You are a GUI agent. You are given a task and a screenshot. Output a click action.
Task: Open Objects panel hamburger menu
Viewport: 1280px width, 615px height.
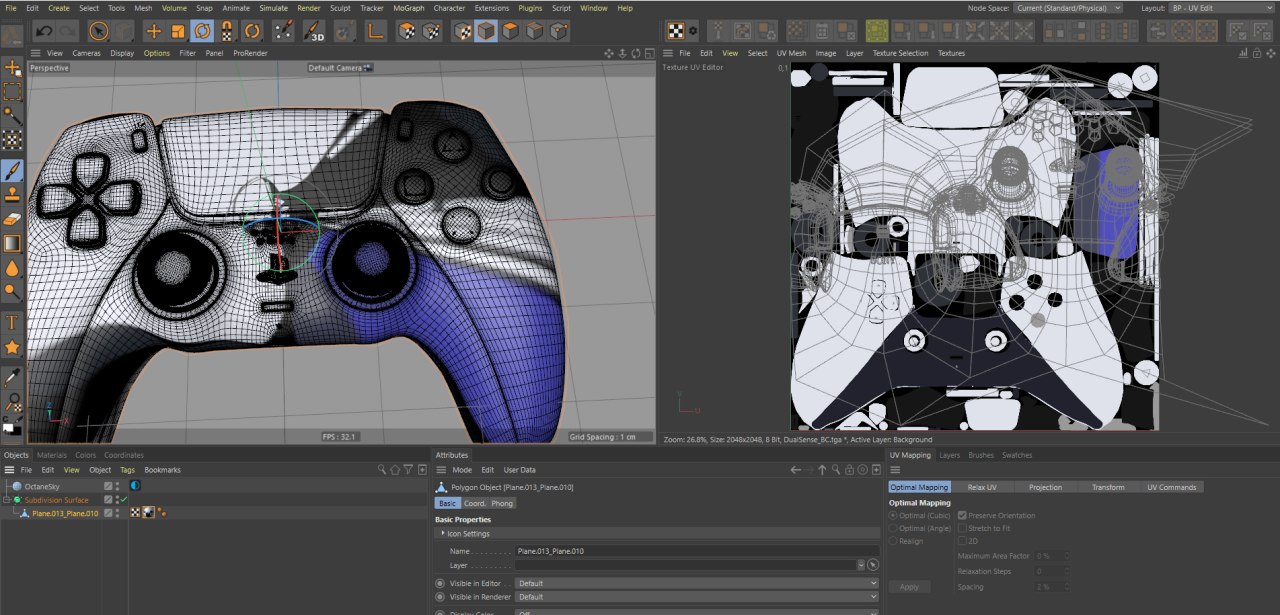click(10, 469)
